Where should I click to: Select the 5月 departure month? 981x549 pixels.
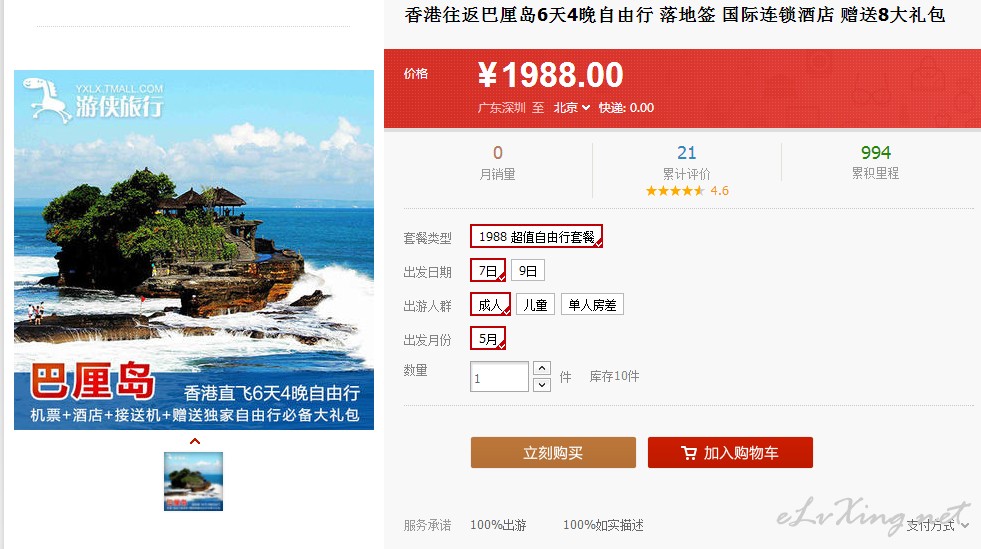(488, 338)
